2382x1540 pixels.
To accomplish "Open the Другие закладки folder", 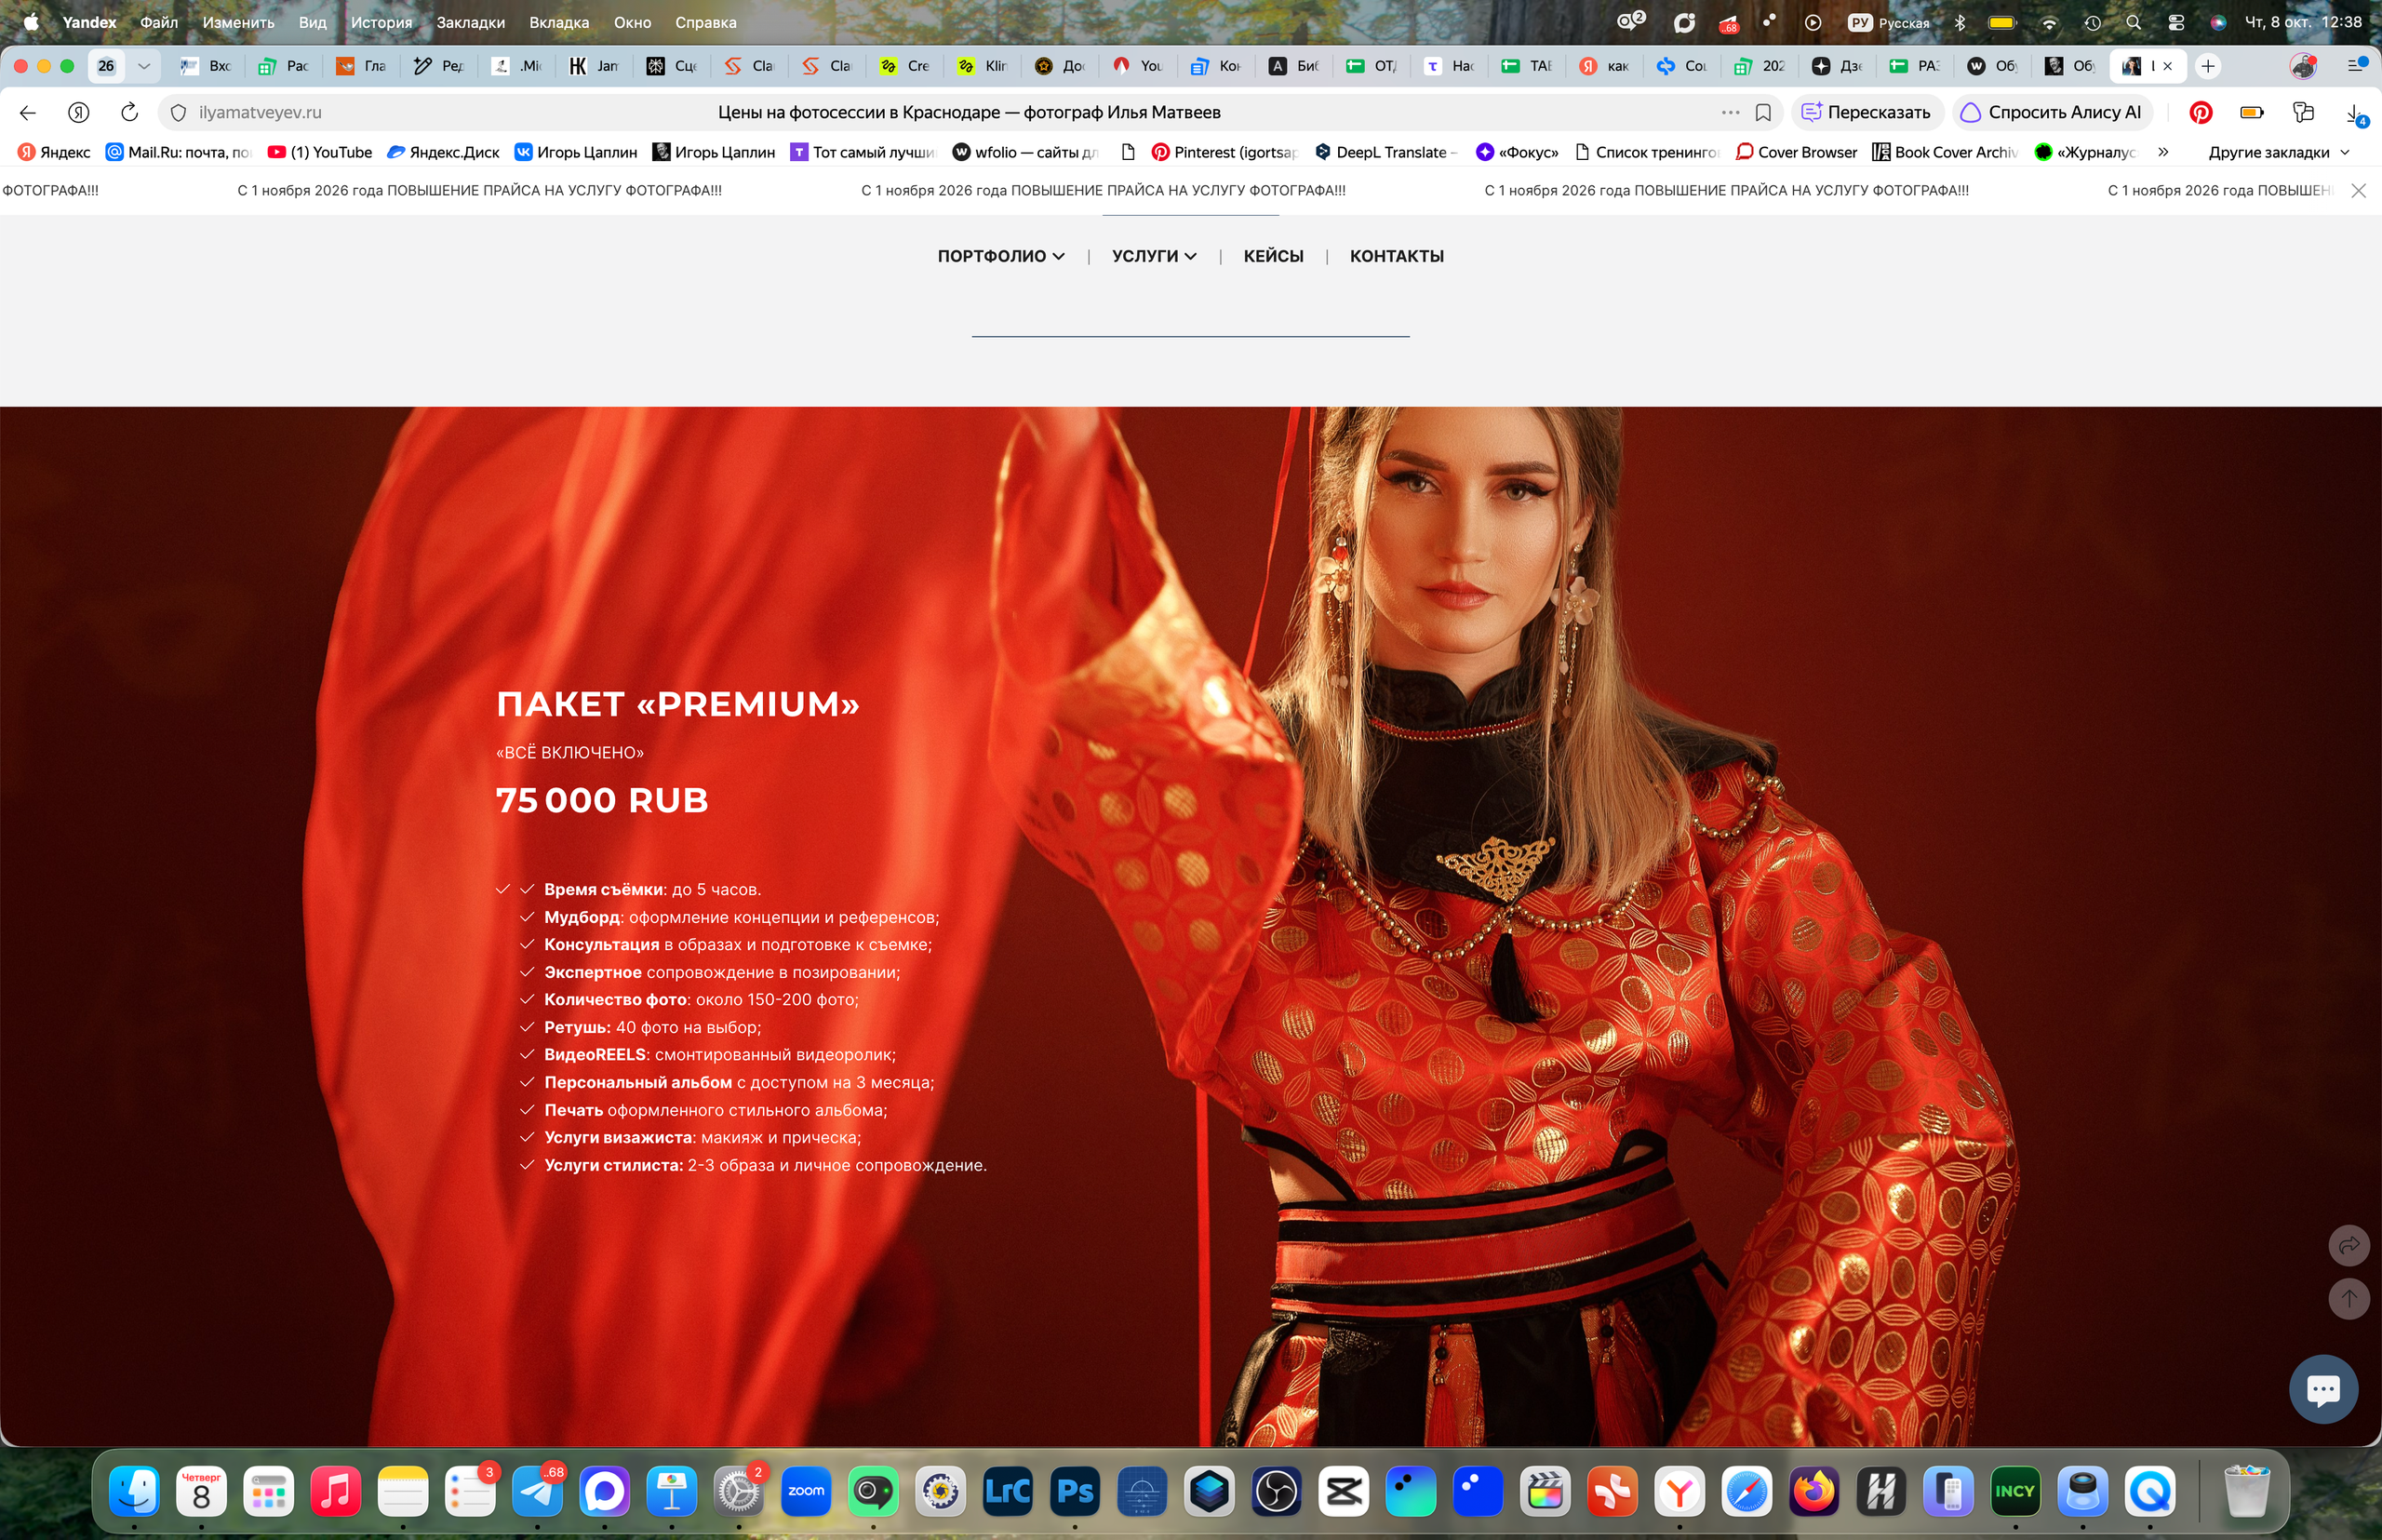I will coord(2278,152).
